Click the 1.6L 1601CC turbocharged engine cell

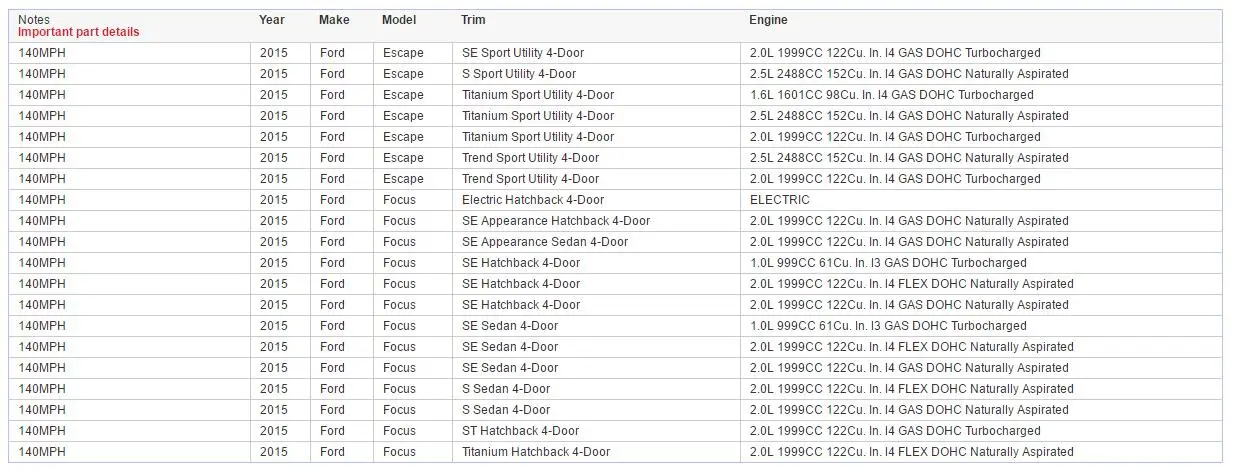pos(891,95)
